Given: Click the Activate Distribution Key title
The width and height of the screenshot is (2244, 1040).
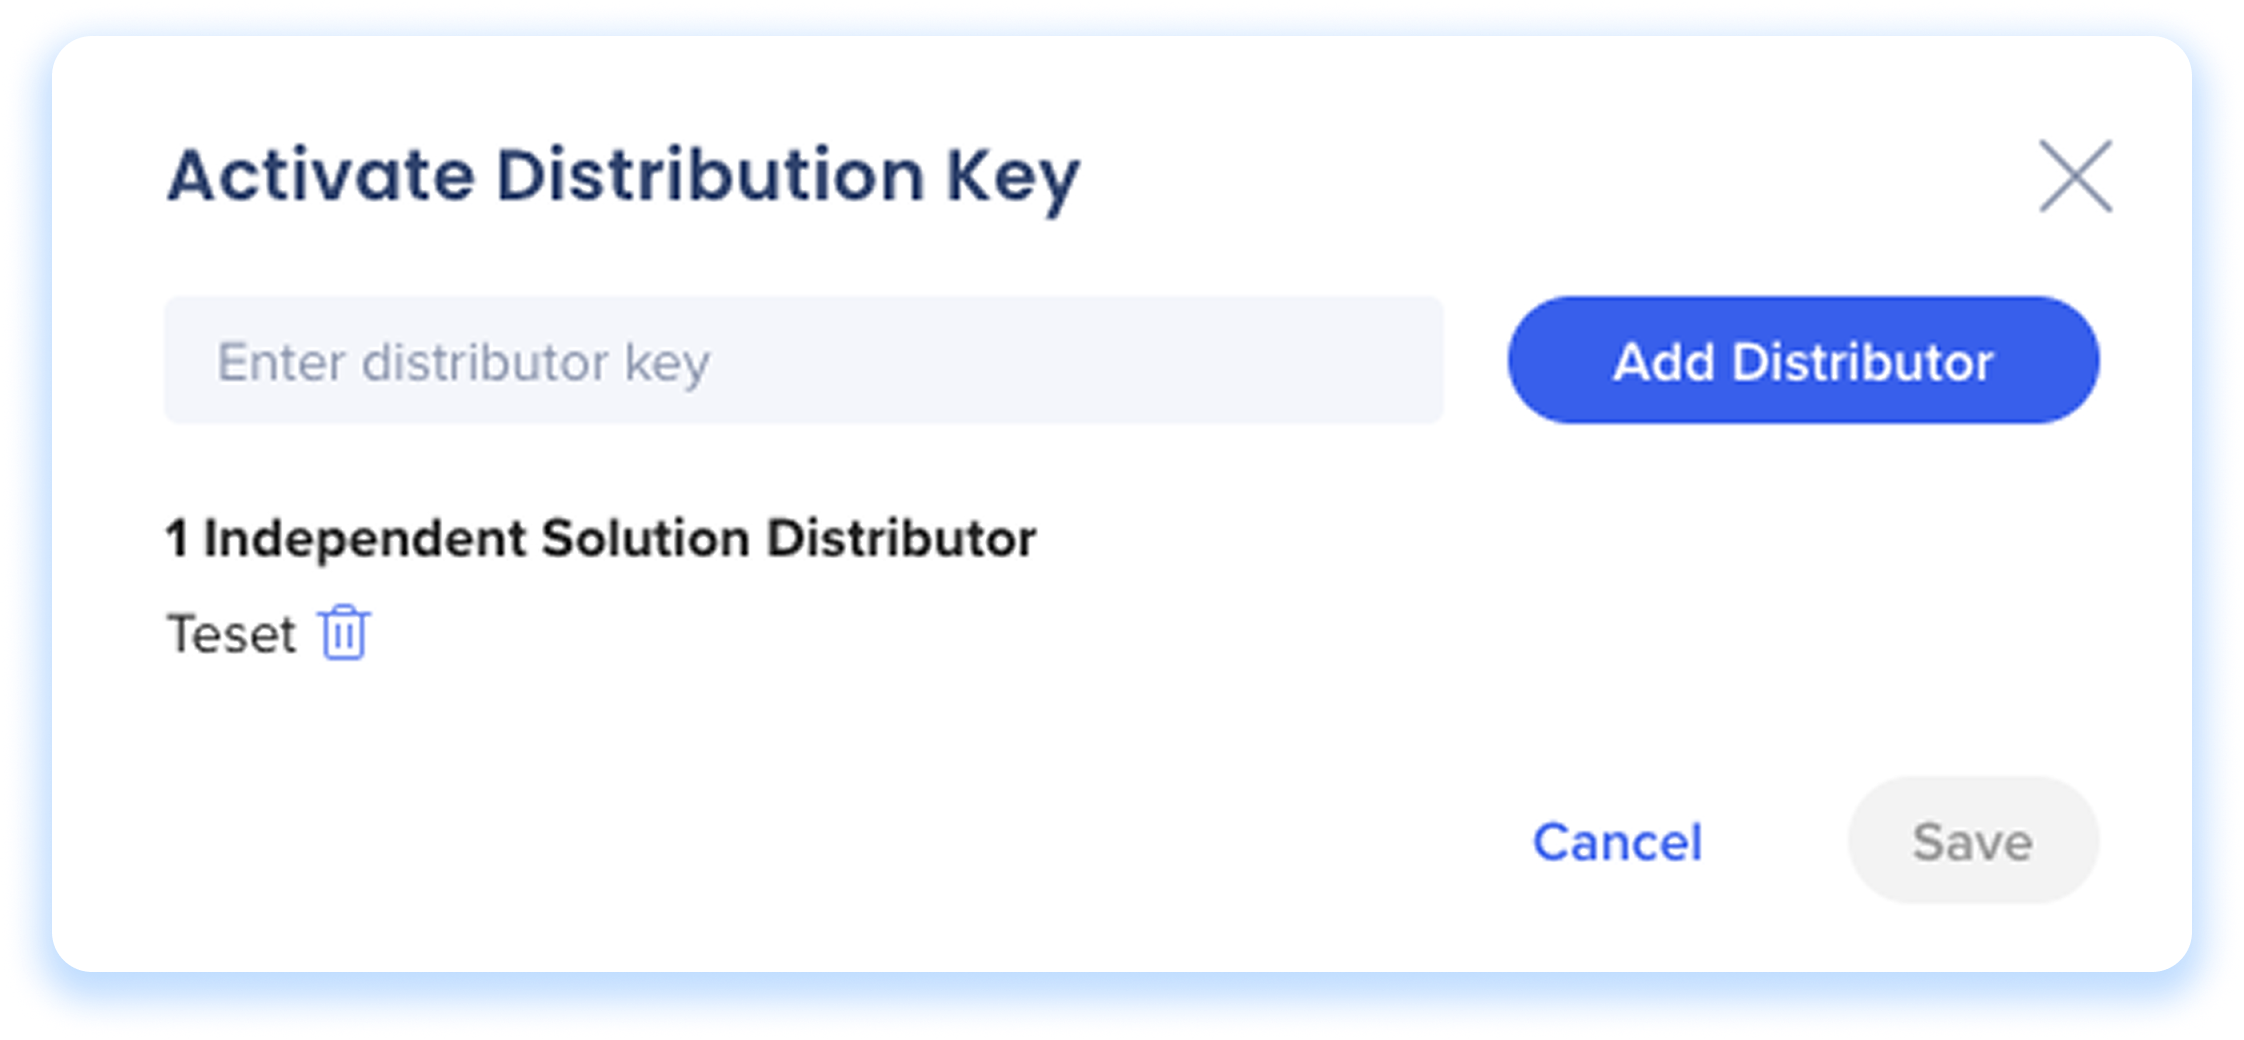Looking at the screenshot, I should tap(623, 176).
